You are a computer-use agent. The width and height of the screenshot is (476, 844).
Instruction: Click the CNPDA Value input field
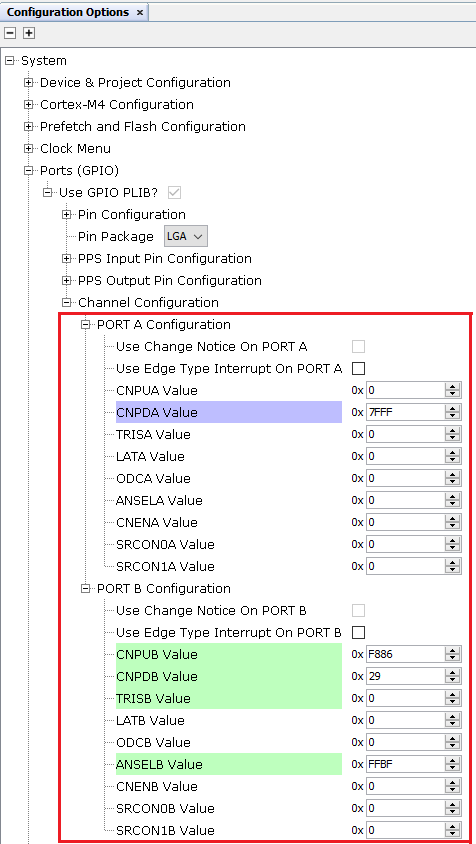coord(405,413)
